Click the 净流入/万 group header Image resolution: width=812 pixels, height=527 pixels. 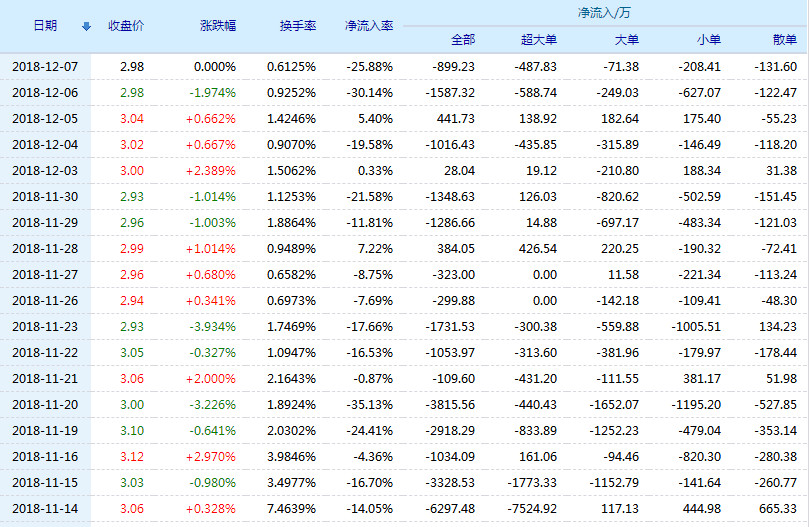pos(603,13)
